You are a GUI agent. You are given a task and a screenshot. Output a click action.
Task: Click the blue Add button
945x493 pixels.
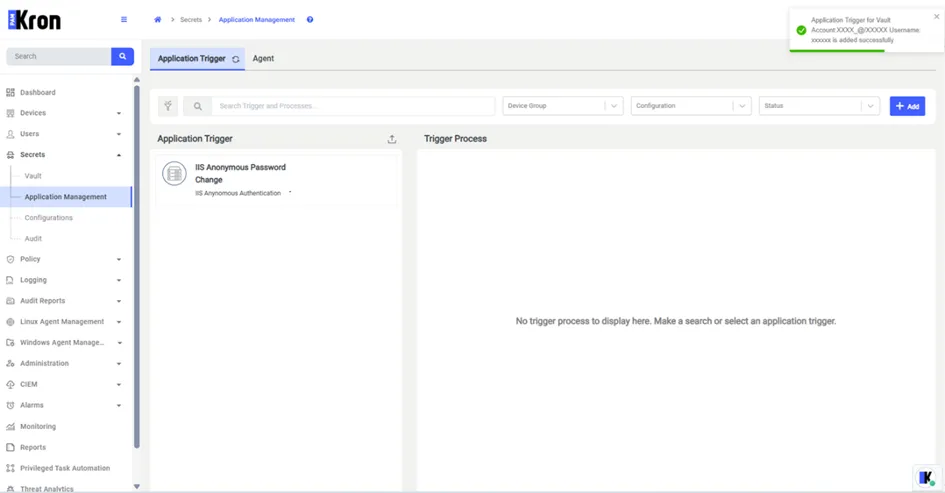tap(907, 106)
